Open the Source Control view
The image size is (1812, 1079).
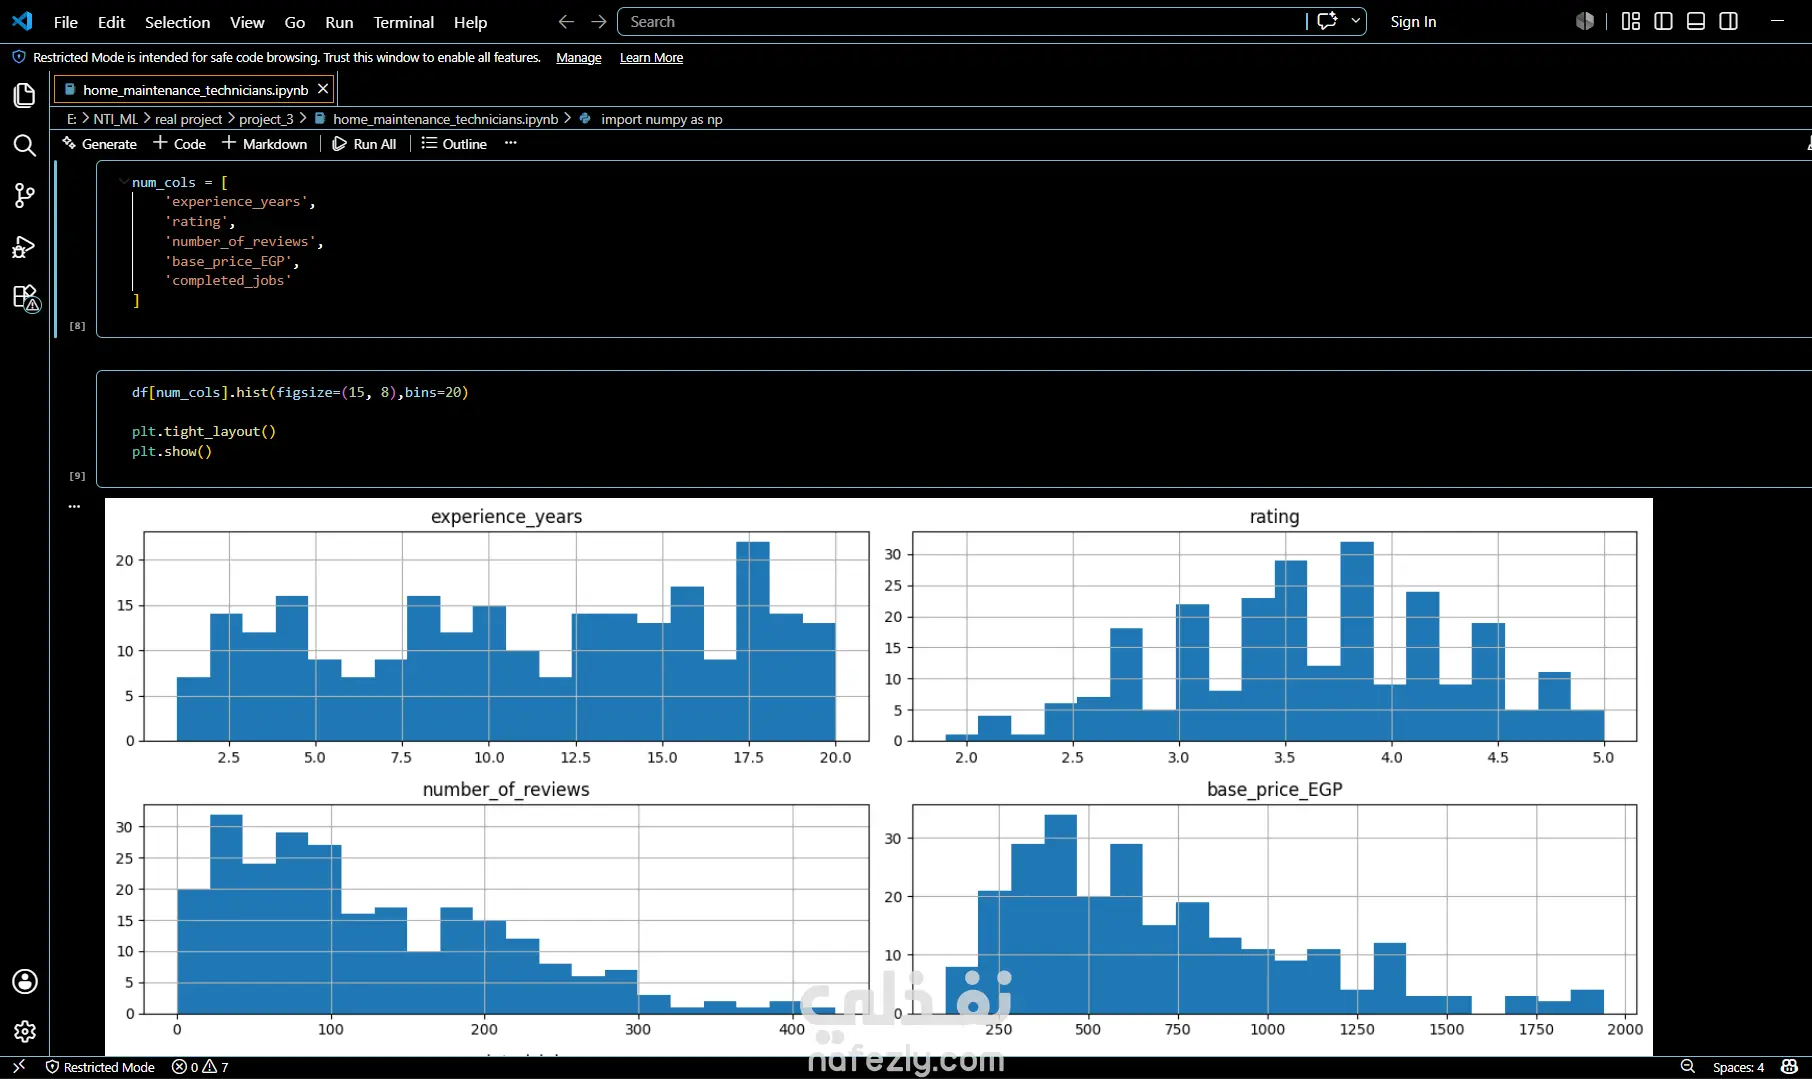(24, 196)
